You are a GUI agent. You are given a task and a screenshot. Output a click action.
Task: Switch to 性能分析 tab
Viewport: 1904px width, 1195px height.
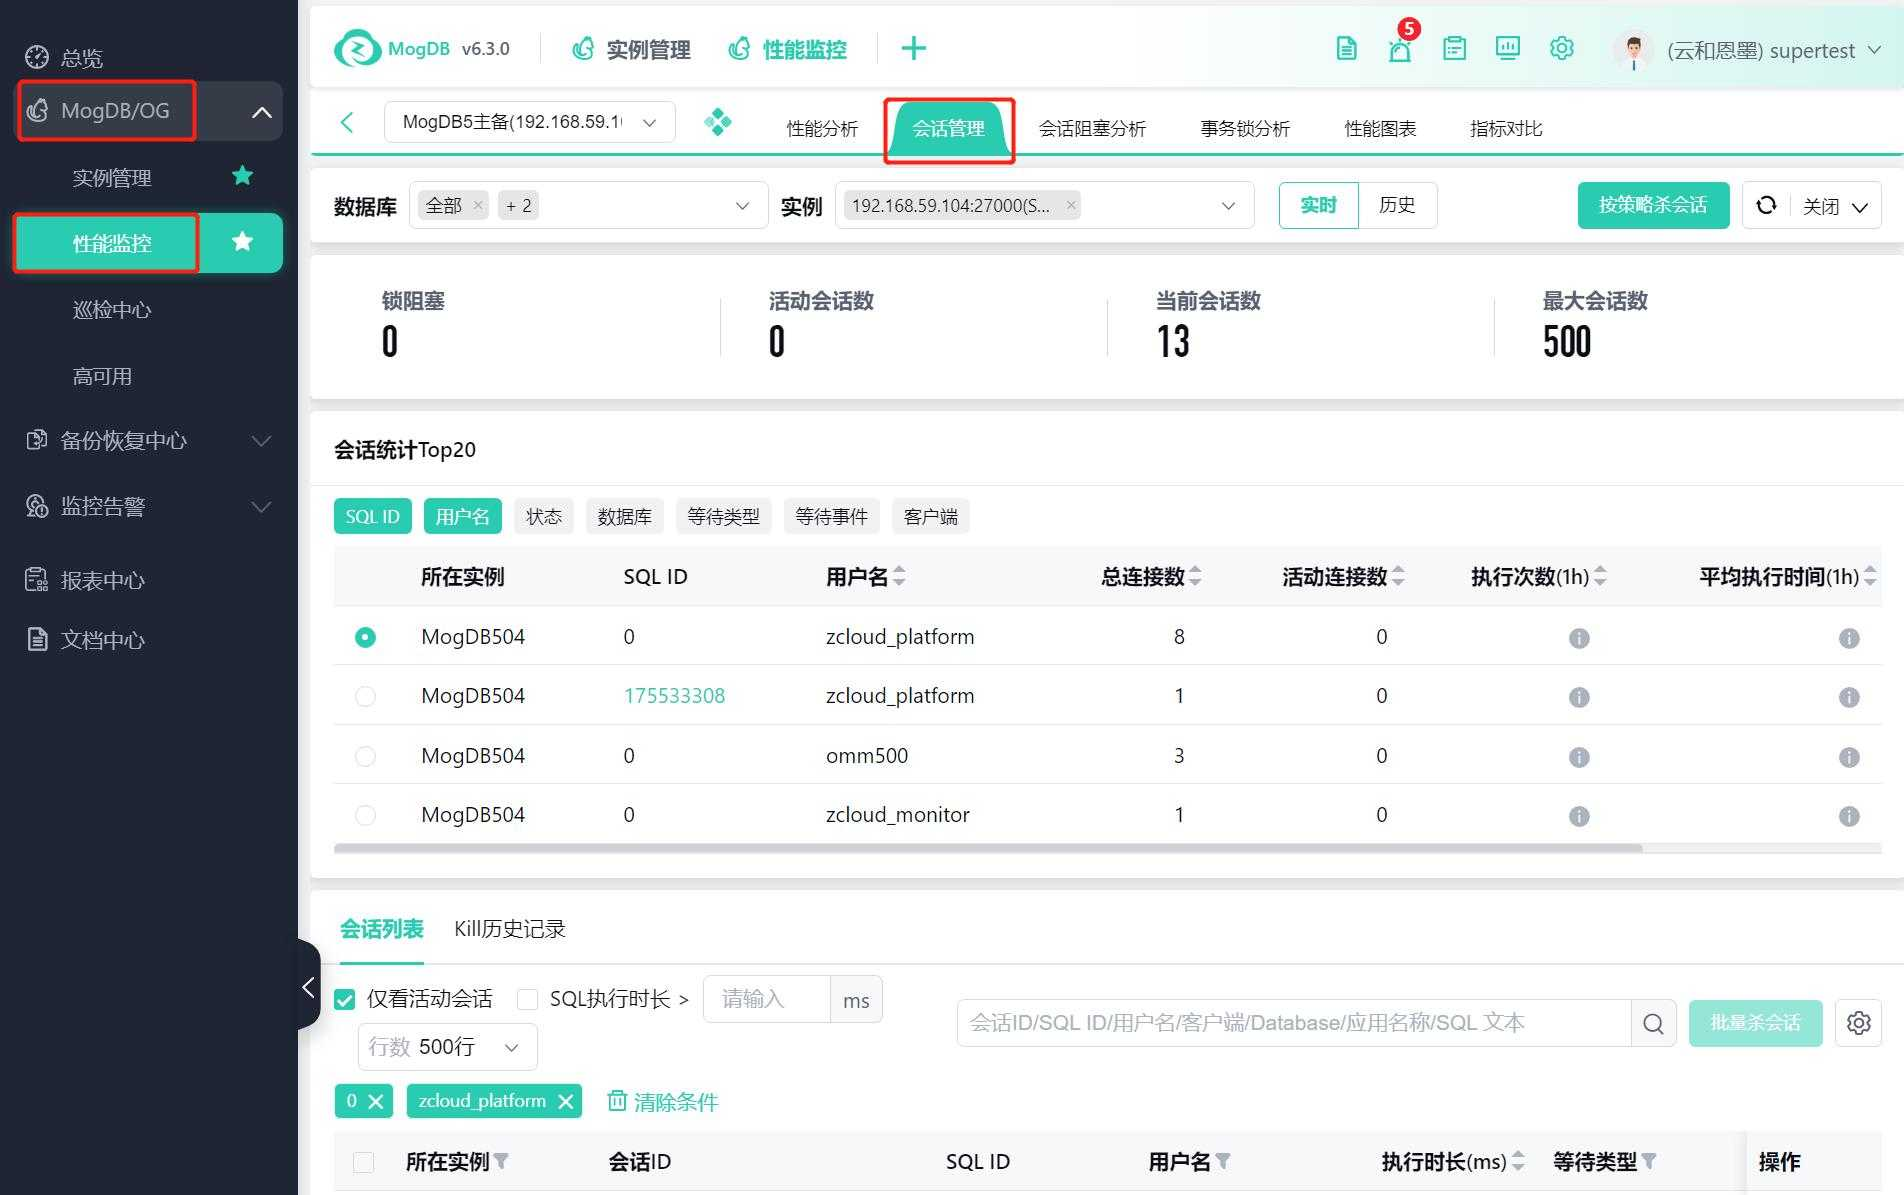(x=822, y=128)
